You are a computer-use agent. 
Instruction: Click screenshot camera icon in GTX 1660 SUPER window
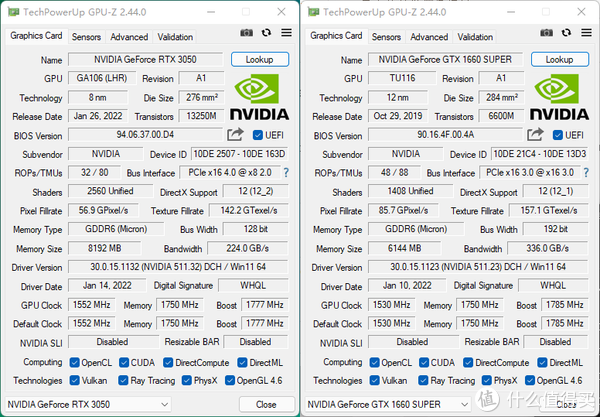coord(546,33)
